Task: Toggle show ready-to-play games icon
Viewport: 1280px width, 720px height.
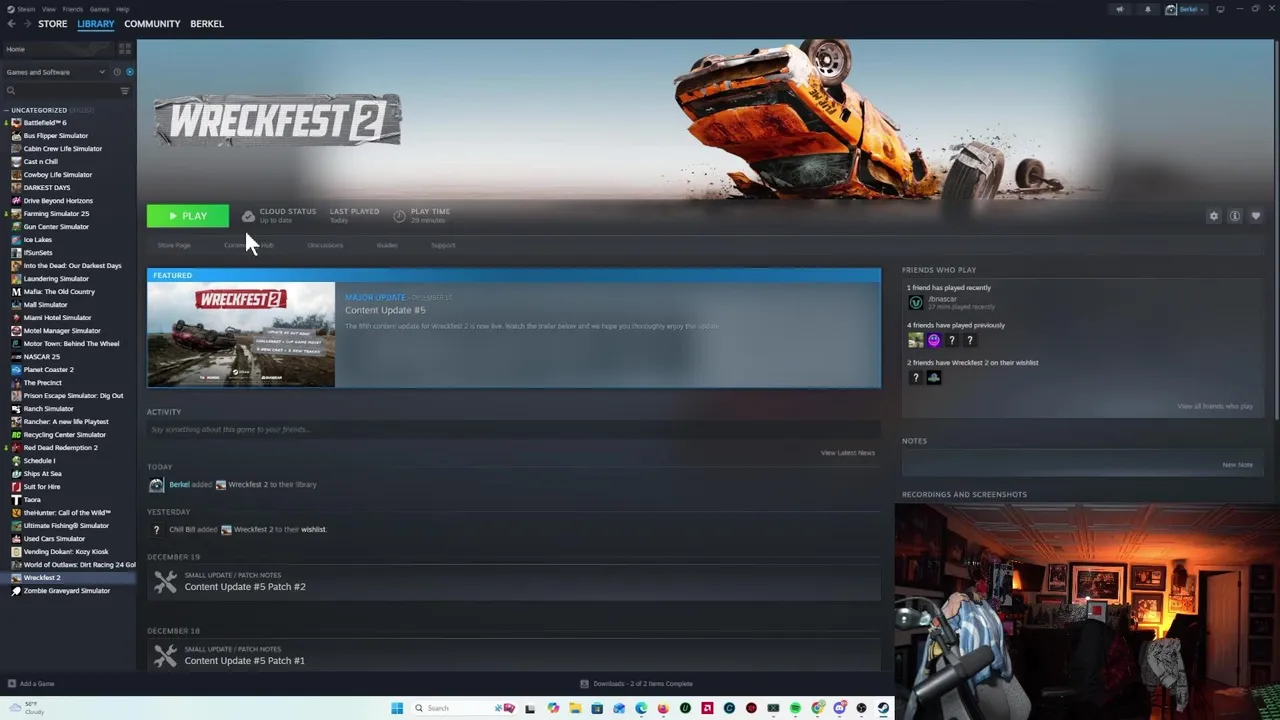Action: 129,72
